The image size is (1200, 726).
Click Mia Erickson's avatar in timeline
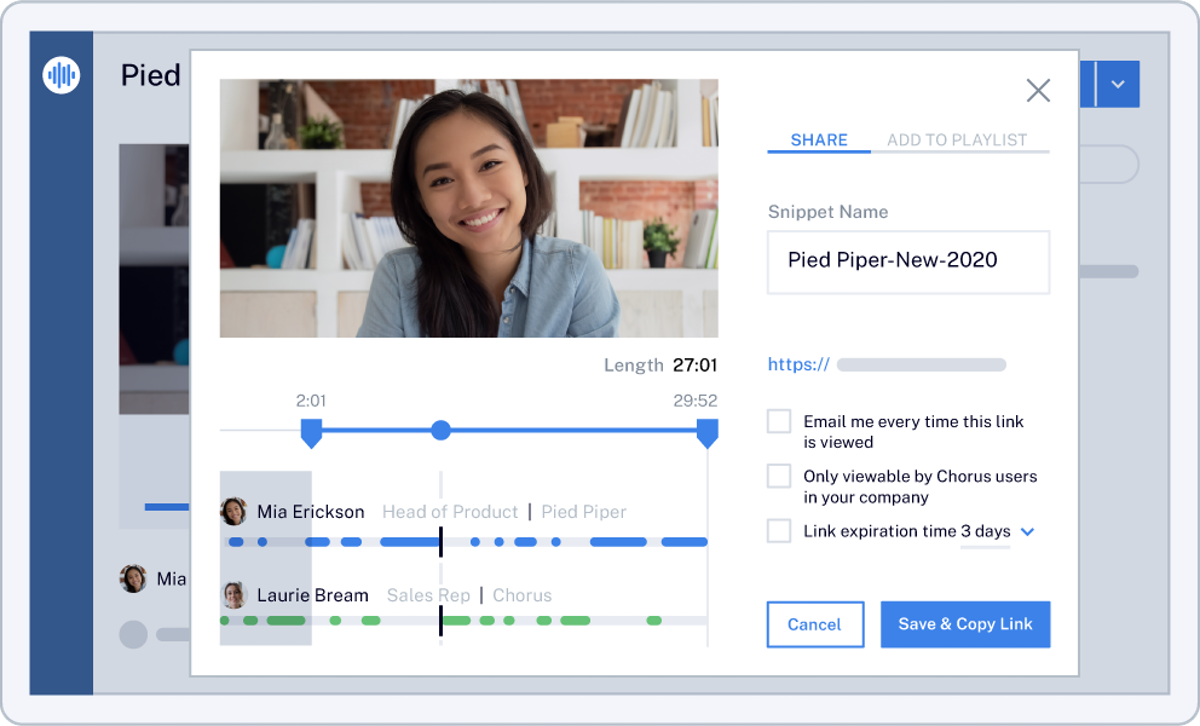click(x=234, y=512)
